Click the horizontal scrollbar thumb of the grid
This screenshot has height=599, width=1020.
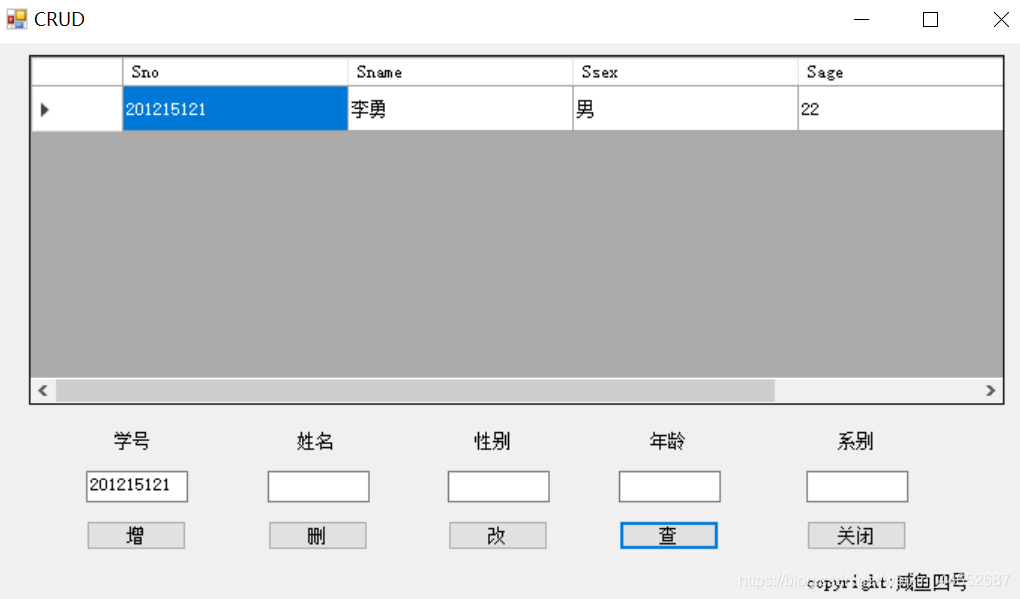[x=415, y=390]
